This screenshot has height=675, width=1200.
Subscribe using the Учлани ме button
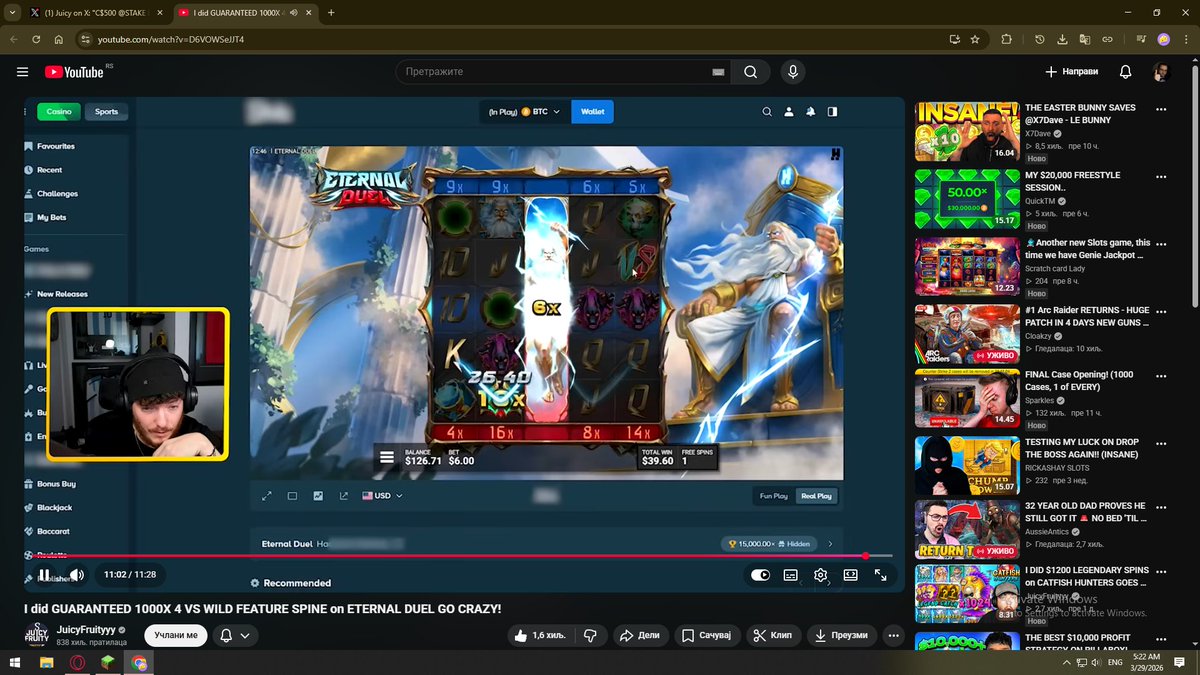pyautogui.click(x=176, y=635)
